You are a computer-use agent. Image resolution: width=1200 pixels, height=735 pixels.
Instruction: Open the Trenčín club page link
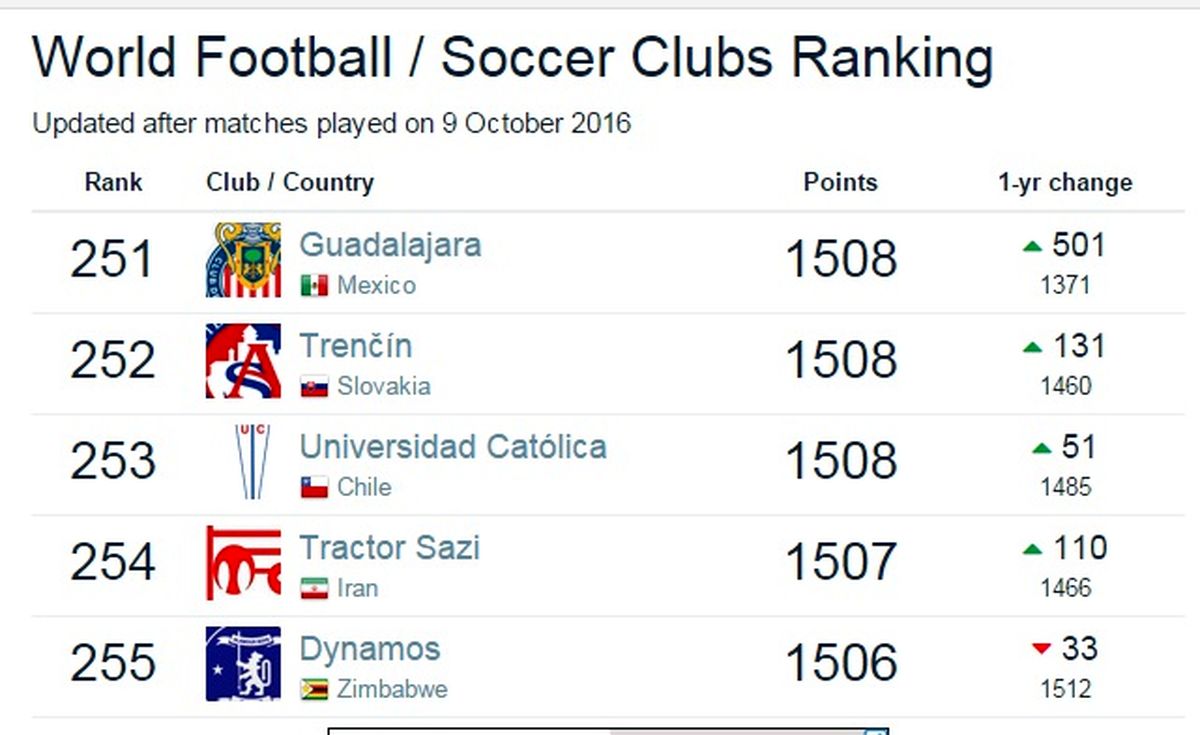click(x=355, y=346)
